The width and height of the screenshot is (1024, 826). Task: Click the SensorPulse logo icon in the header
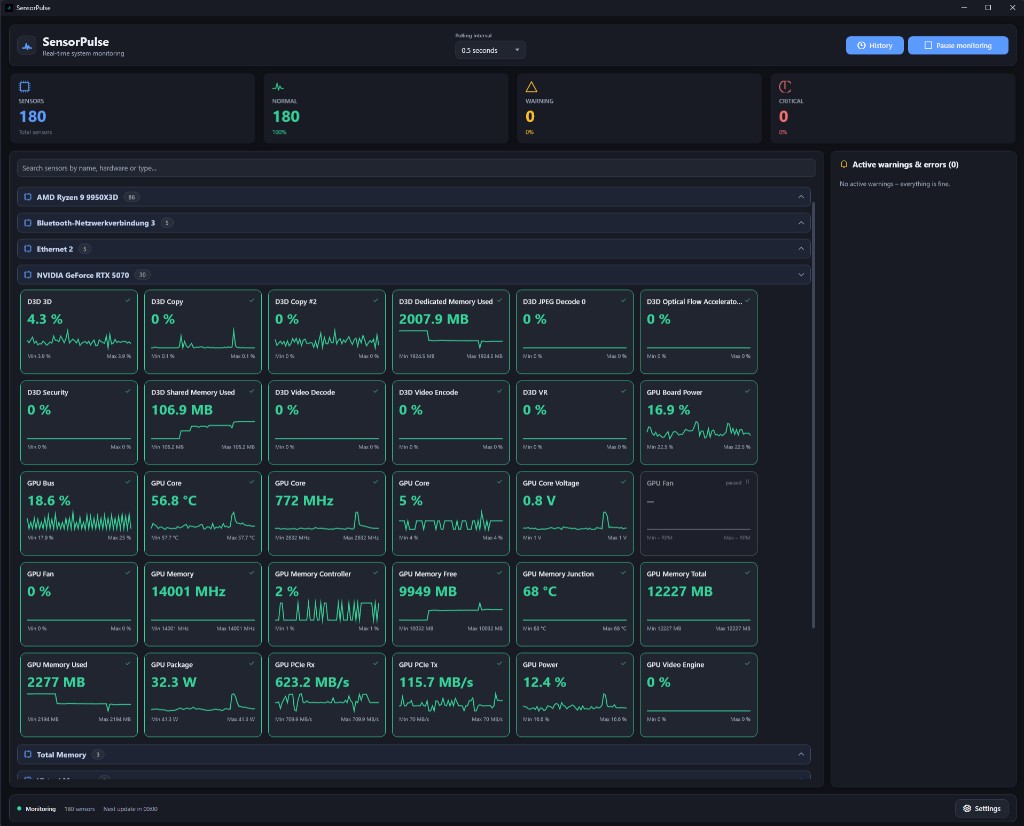[27, 46]
